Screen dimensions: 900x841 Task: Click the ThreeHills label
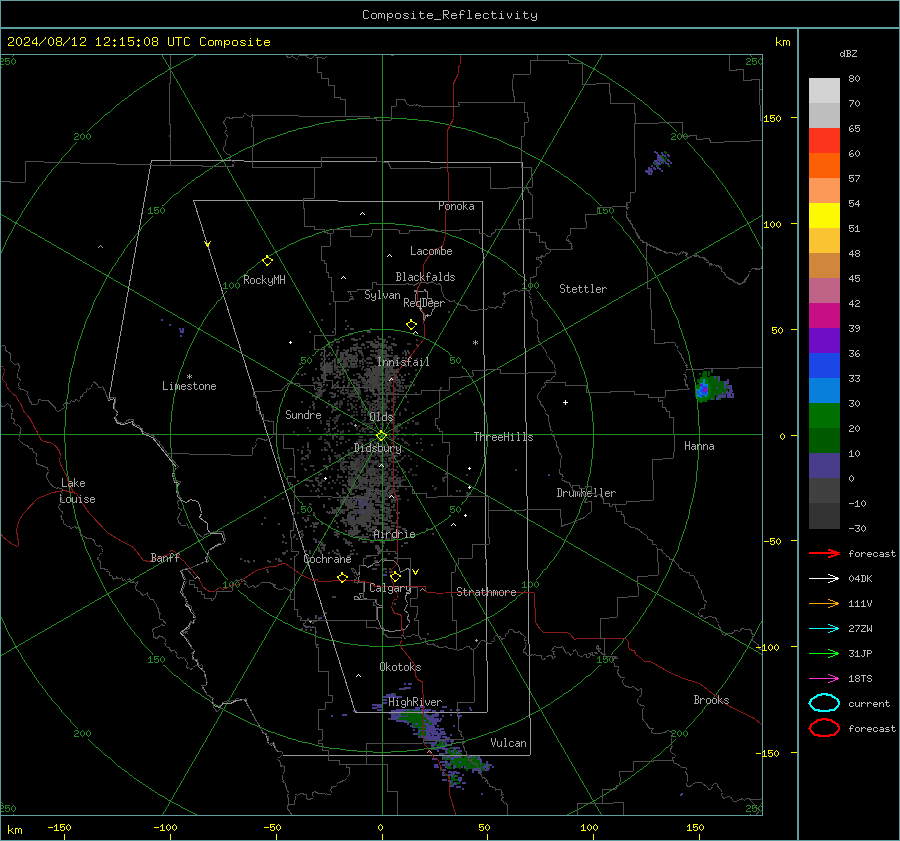click(x=503, y=437)
